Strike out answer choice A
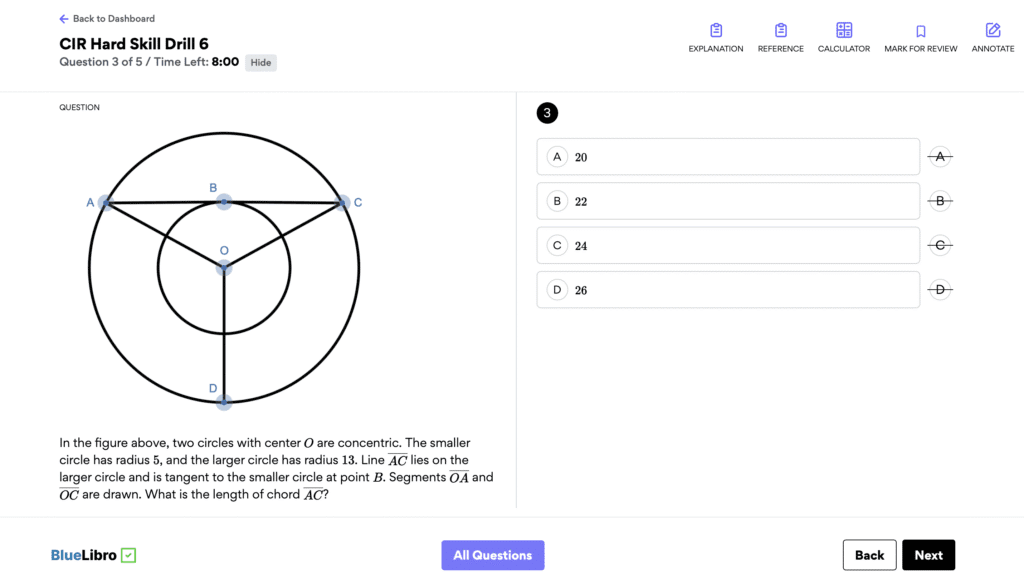 pyautogui.click(x=939, y=157)
